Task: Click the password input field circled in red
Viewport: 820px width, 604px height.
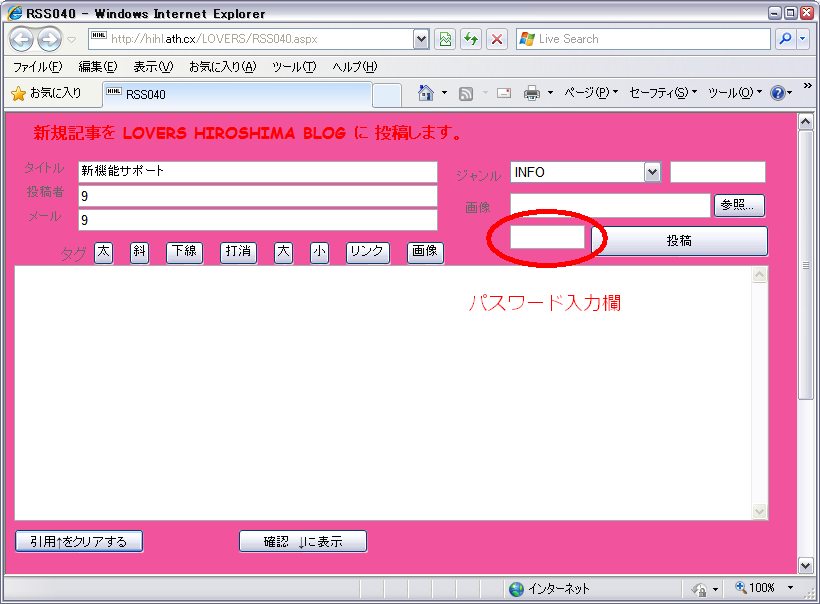Action: pyautogui.click(x=547, y=238)
